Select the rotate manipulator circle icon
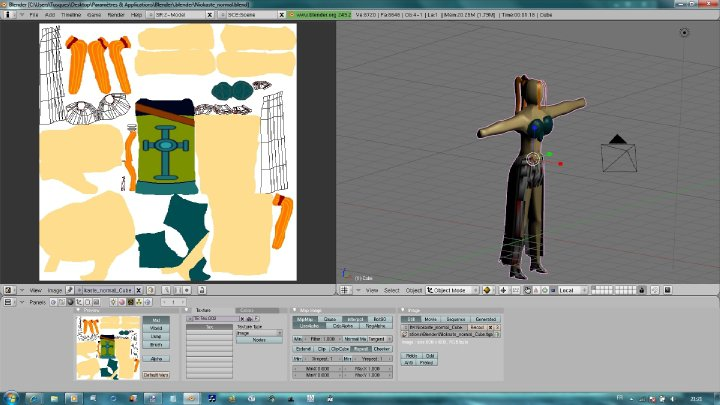 click(544, 290)
